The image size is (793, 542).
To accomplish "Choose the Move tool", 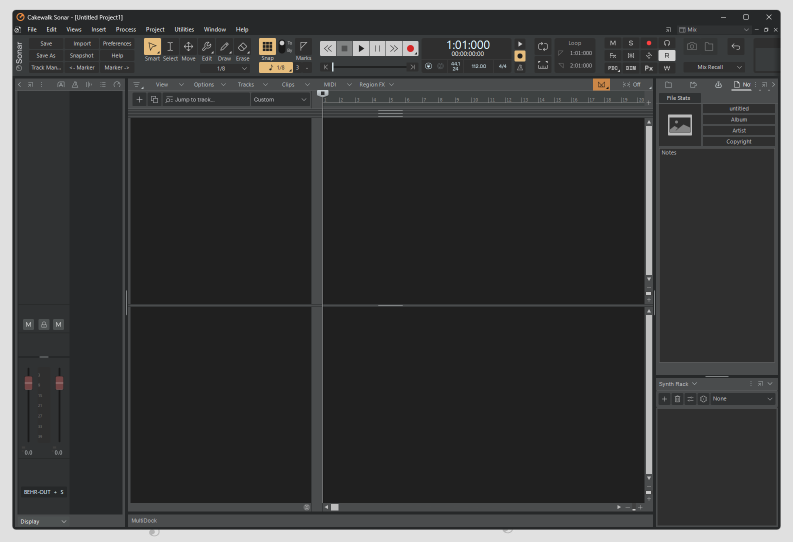I will click(x=188, y=47).
